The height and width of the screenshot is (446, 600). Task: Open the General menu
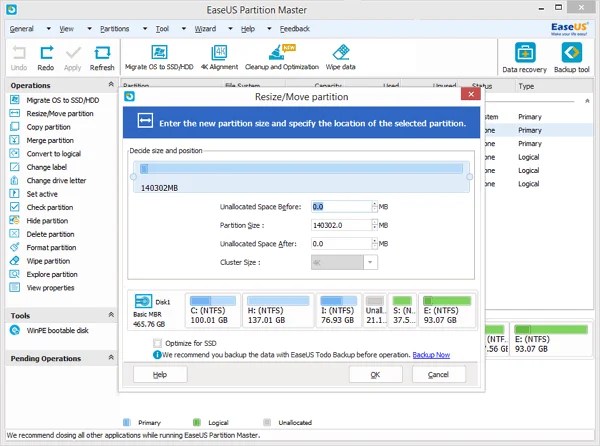pos(22,29)
